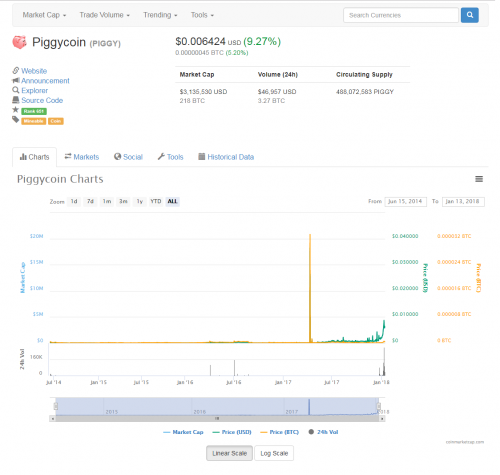This screenshot has height=475, width=500.
Task: Select the ALL zoom range
Action: point(172,201)
